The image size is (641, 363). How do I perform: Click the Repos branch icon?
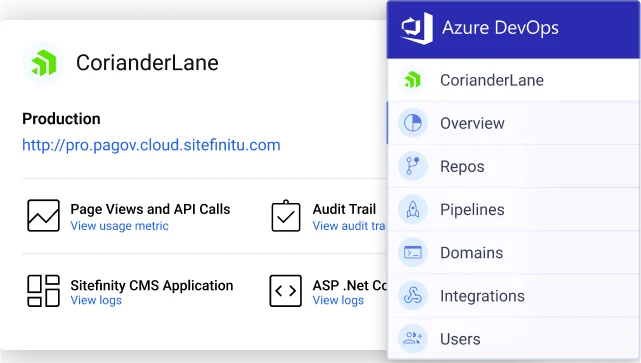[412, 166]
